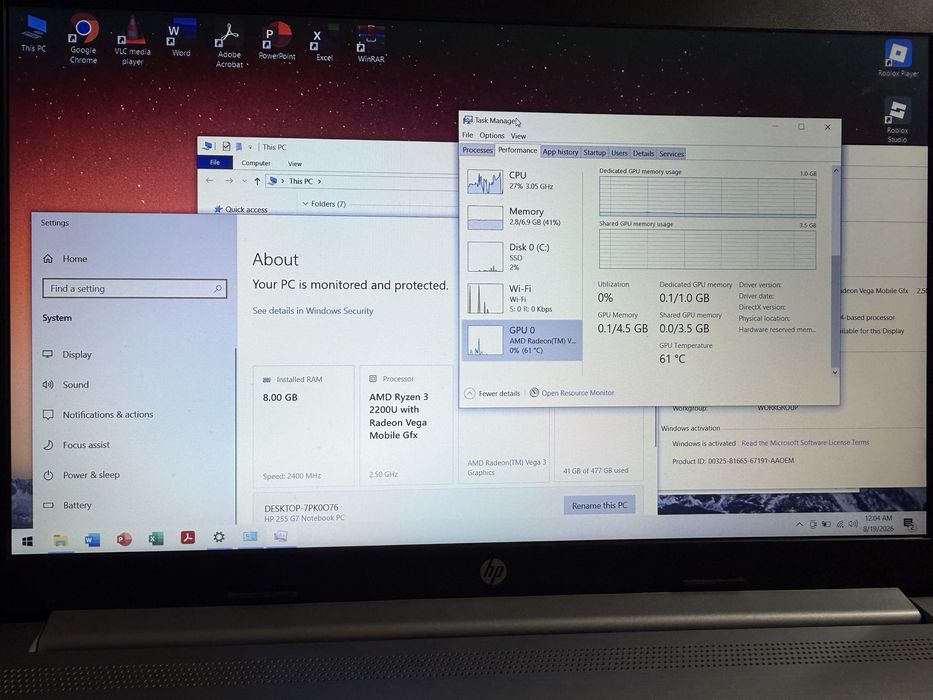Switch to Processes tab
This screenshot has width=933, height=700.
point(478,150)
